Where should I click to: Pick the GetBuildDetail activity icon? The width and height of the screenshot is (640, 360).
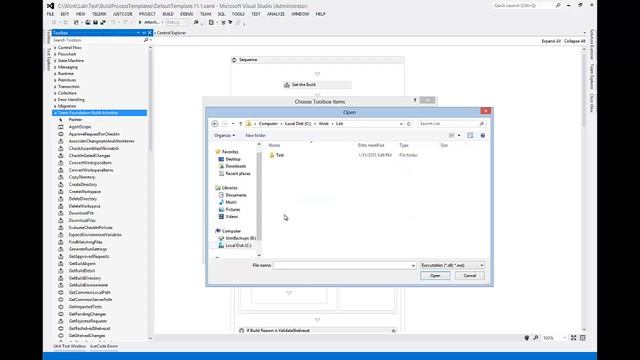tap(61, 271)
